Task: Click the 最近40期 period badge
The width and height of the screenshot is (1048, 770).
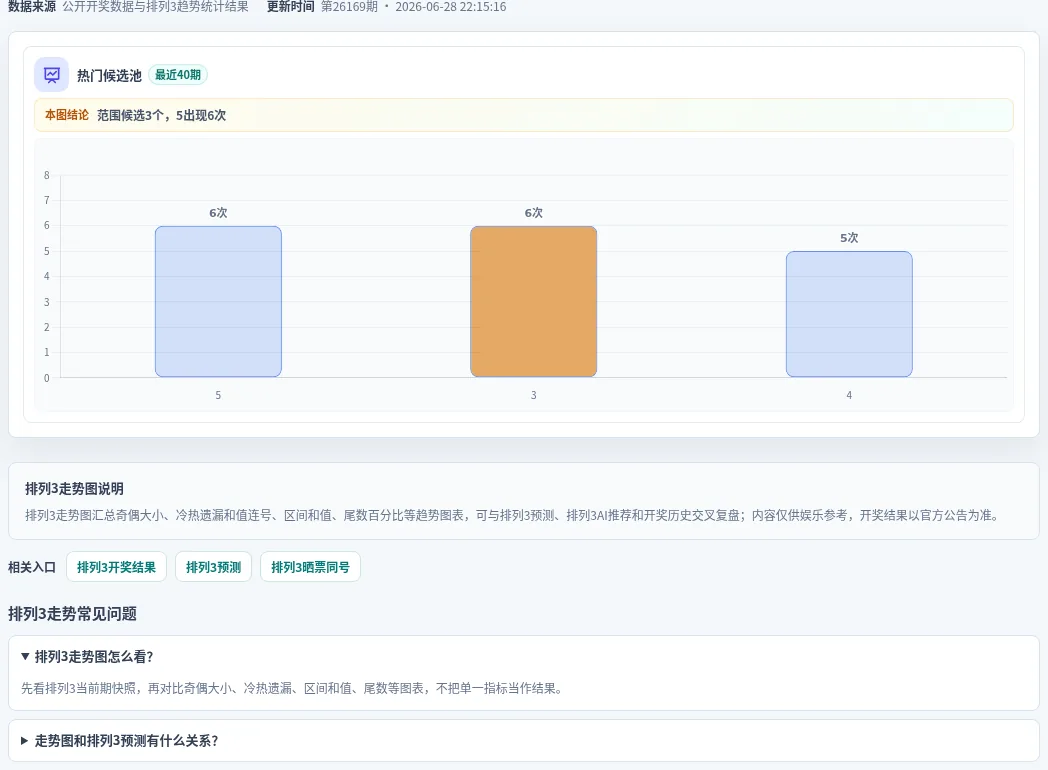Action: pos(178,75)
